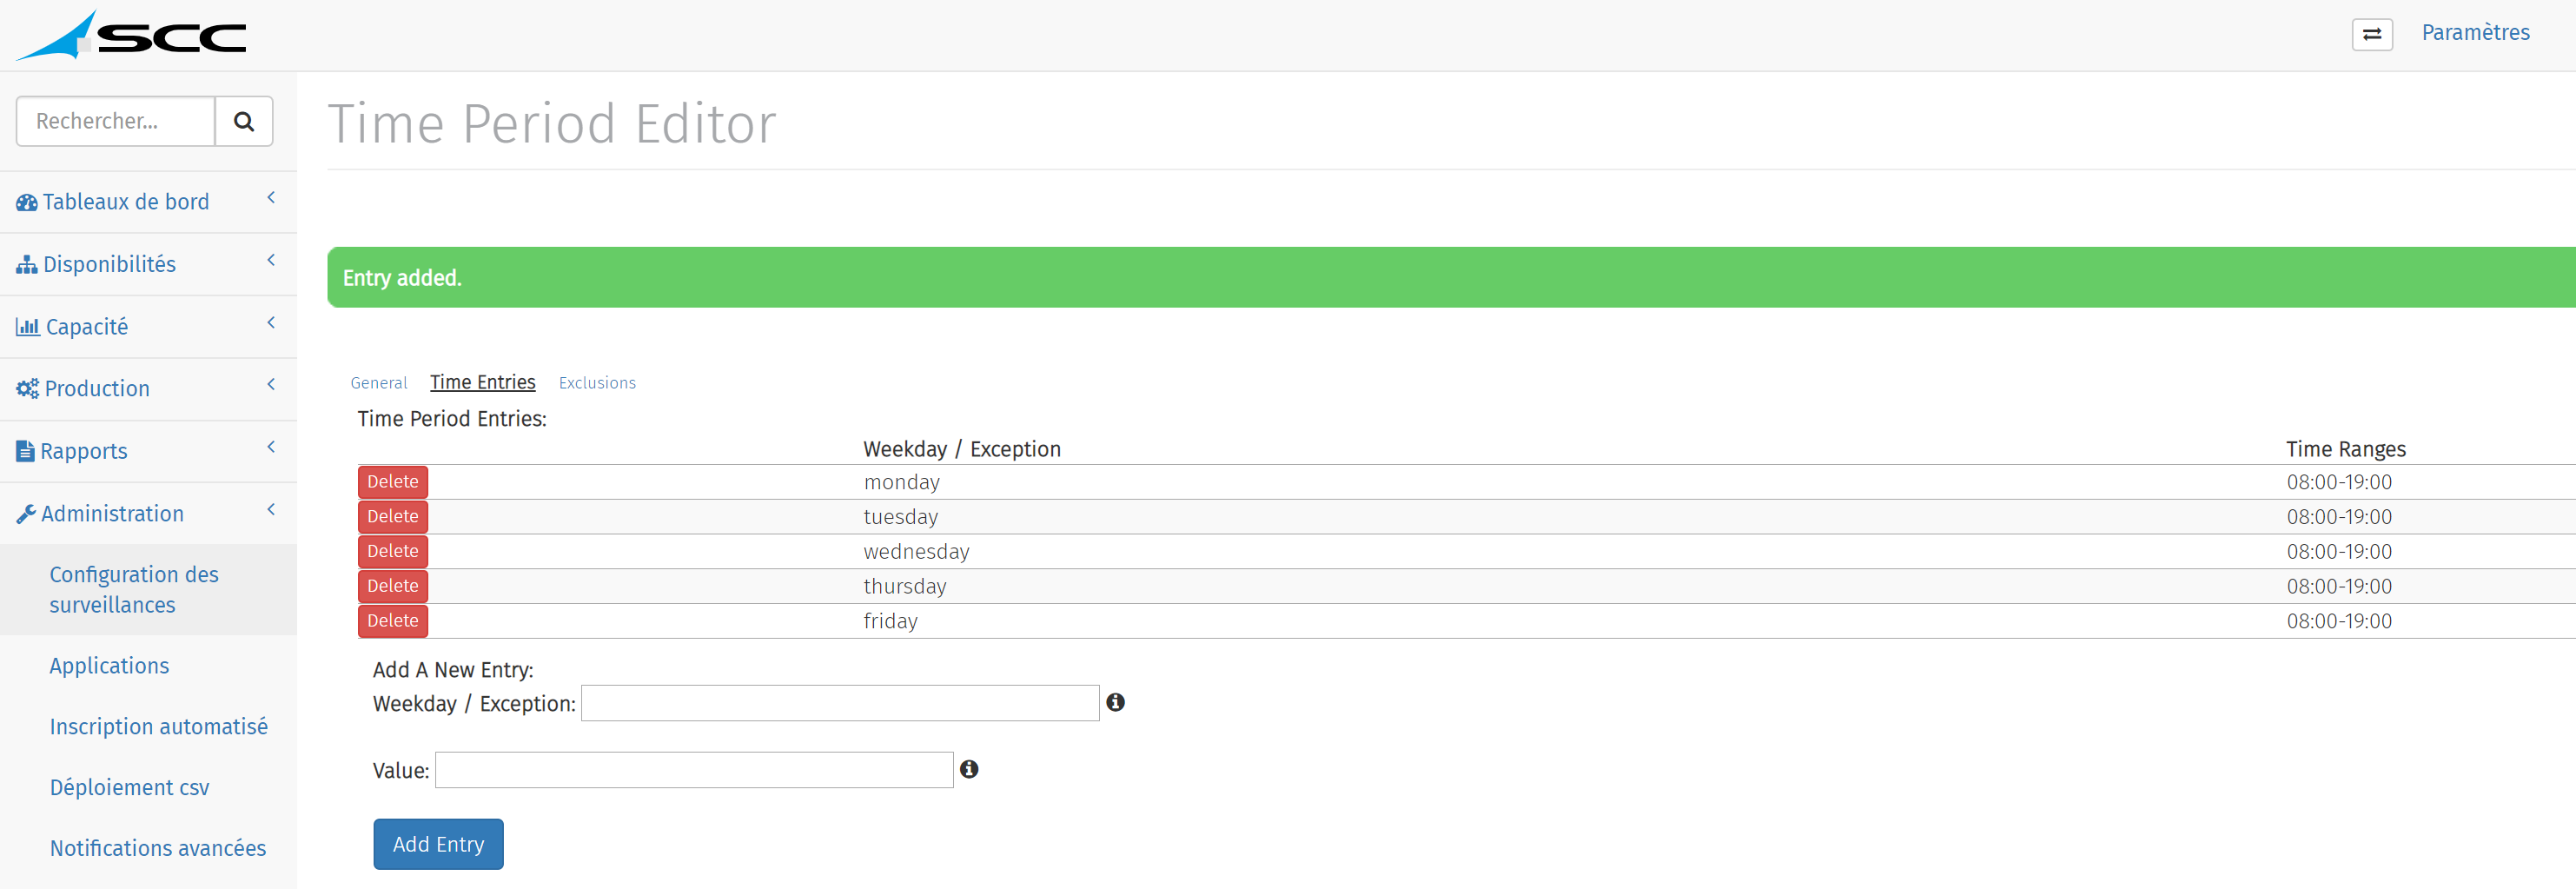
Task: Click the Tableaux de bord dashboard icon
Action: 27,202
